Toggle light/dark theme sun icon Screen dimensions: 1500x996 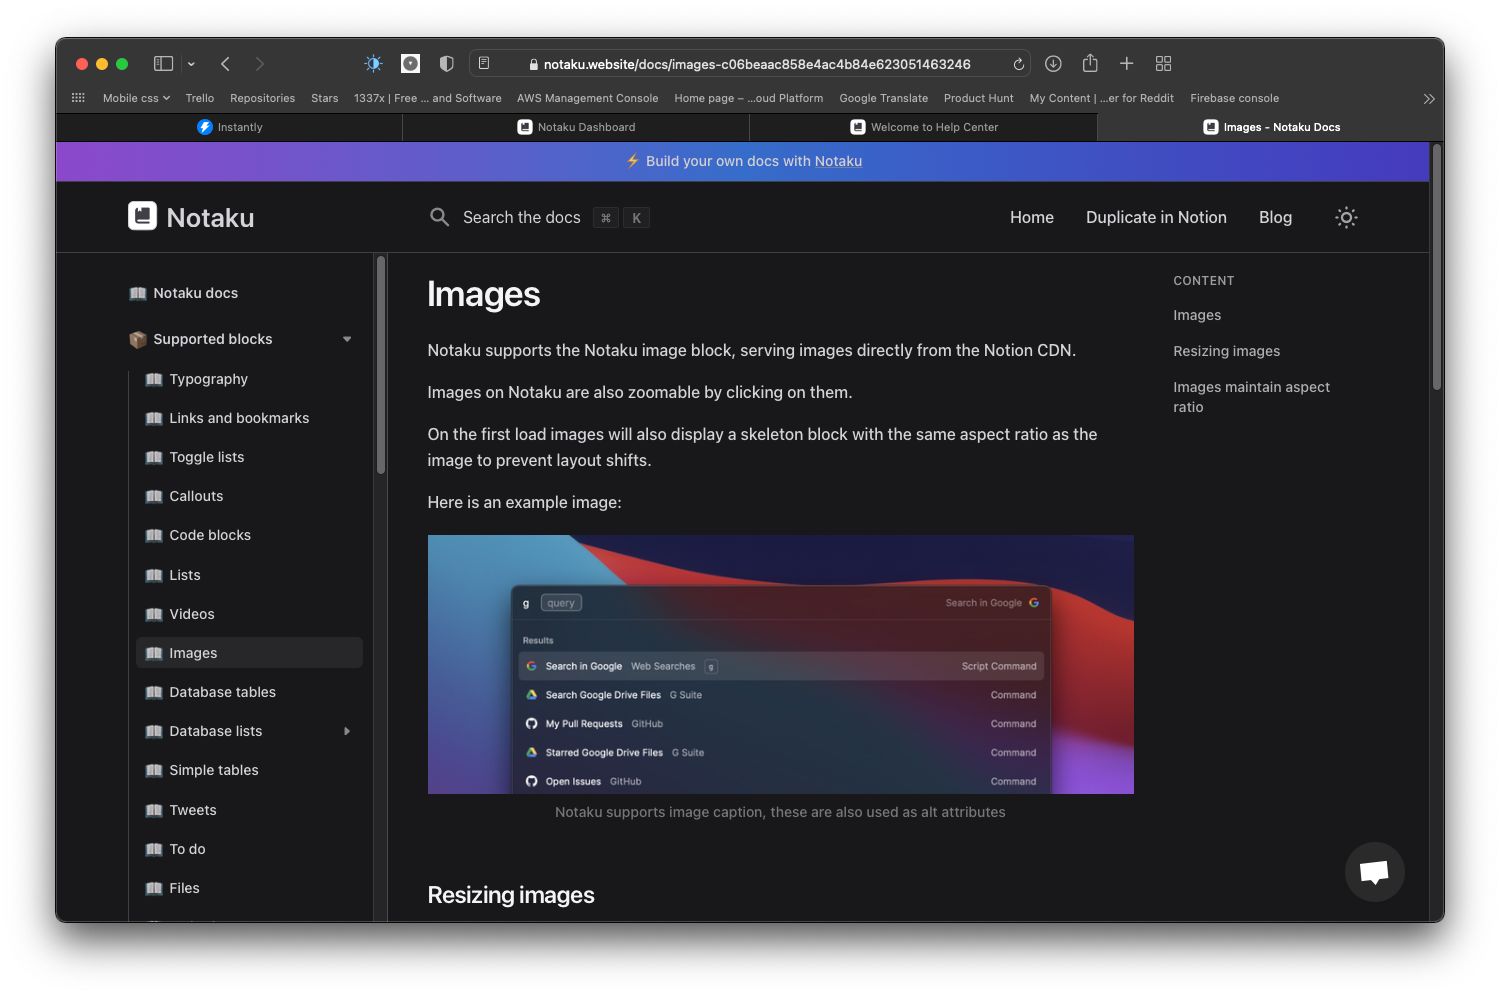(1346, 217)
